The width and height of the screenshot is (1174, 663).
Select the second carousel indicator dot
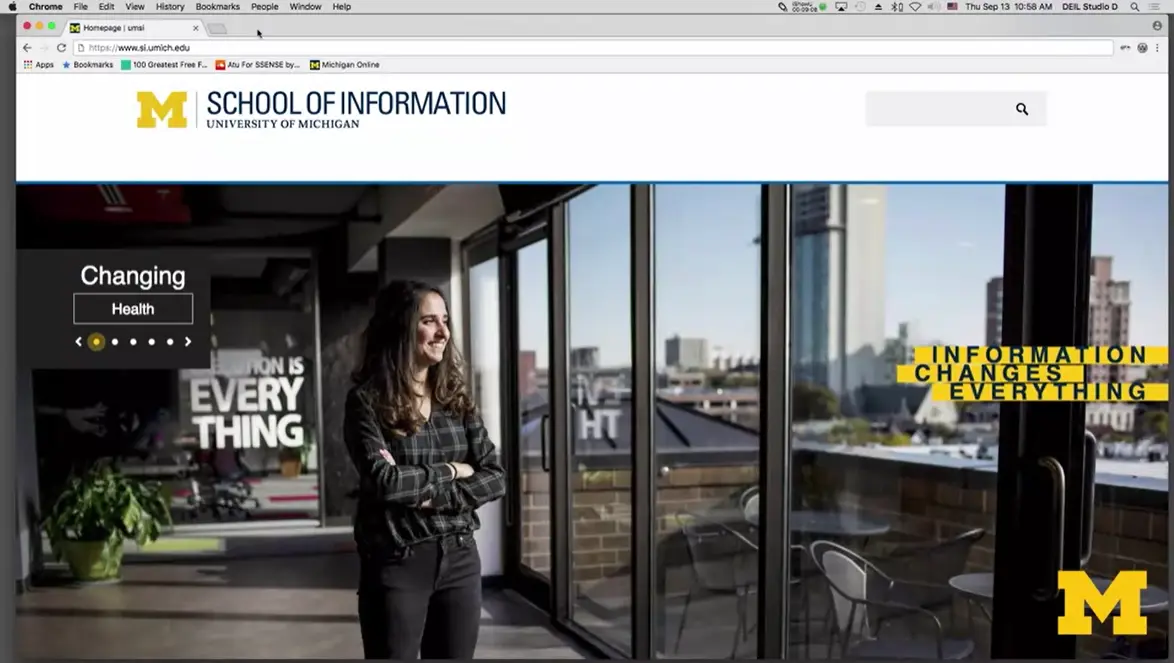(115, 342)
